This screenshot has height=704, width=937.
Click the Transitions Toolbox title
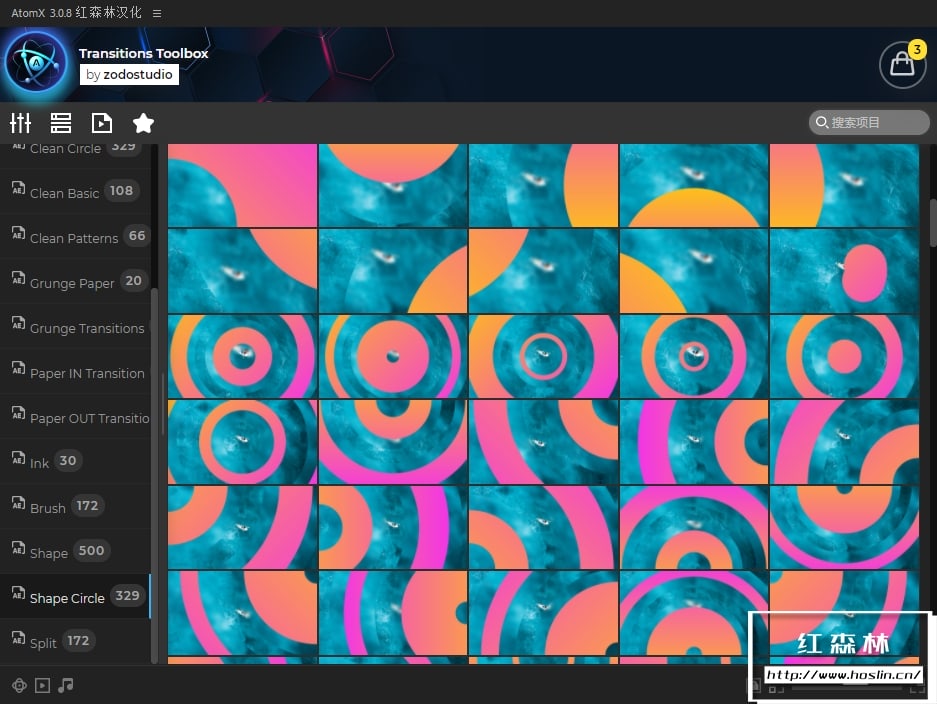pos(143,53)
